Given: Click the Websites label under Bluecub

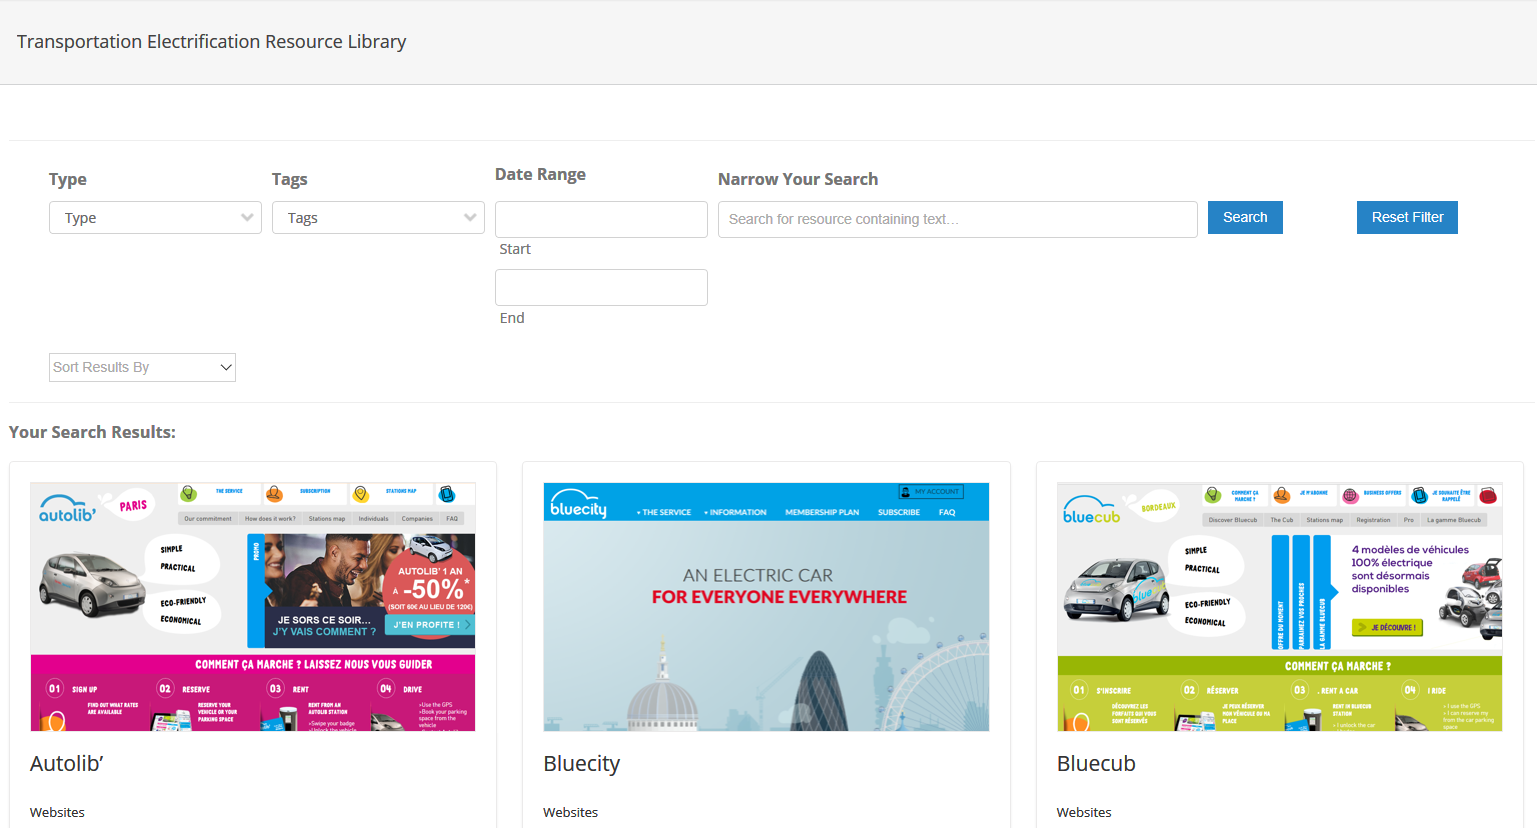Looking at the screenshot, I should coord(1084,812).
